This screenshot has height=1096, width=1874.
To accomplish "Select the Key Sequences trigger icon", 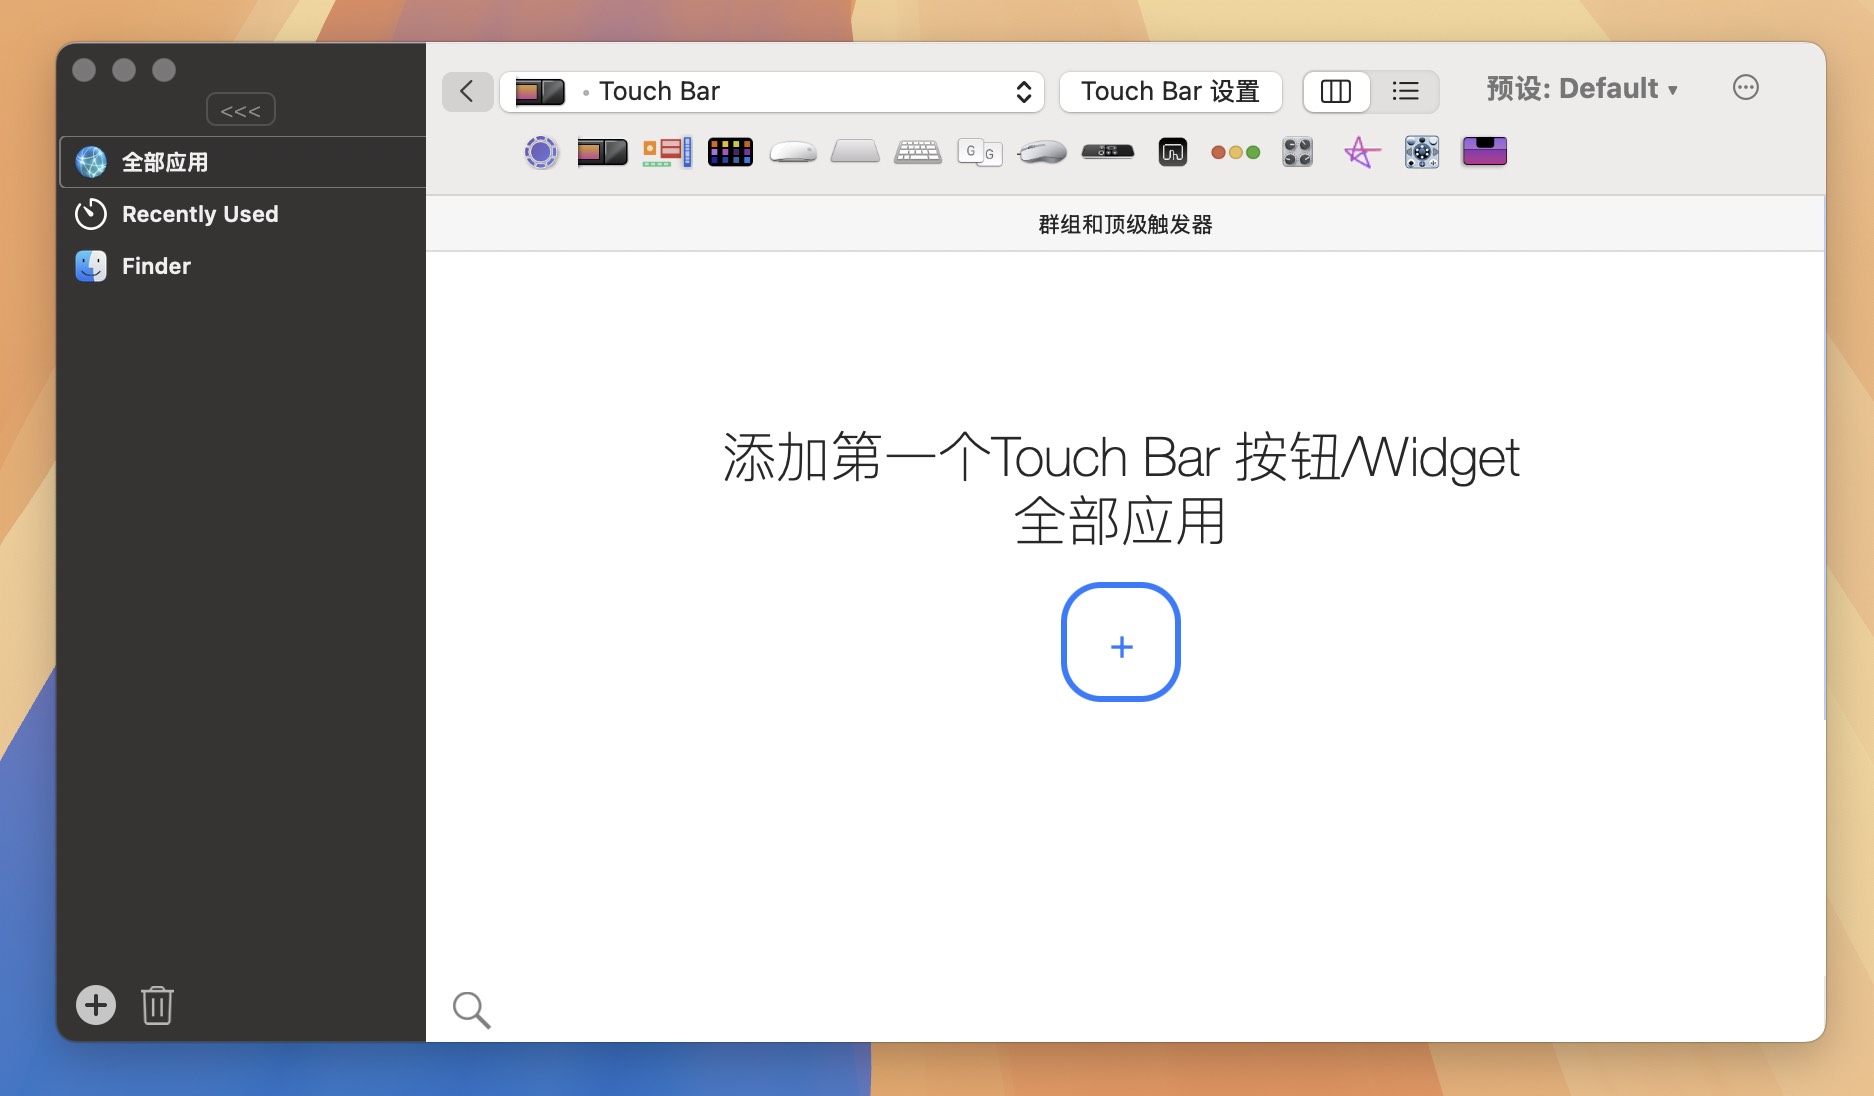I will (980, 152).
